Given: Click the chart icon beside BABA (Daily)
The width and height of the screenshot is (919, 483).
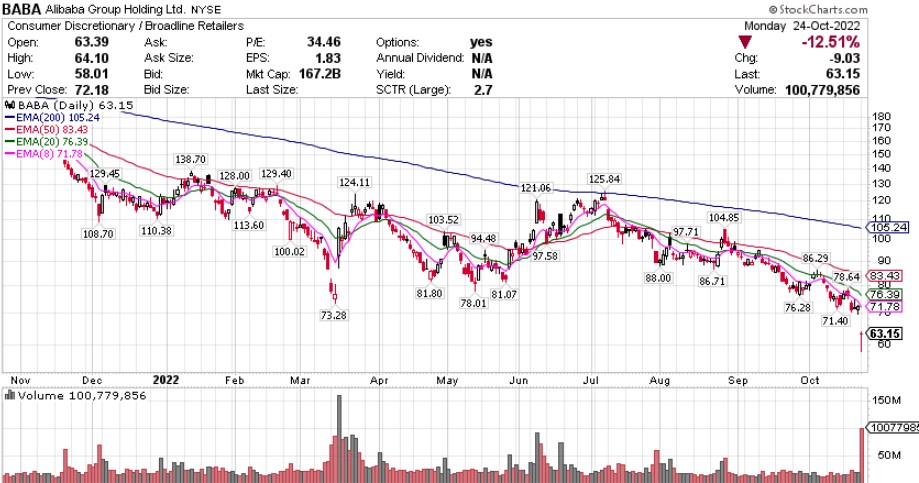Looking at the screenshot, I should tap(10, 106).
